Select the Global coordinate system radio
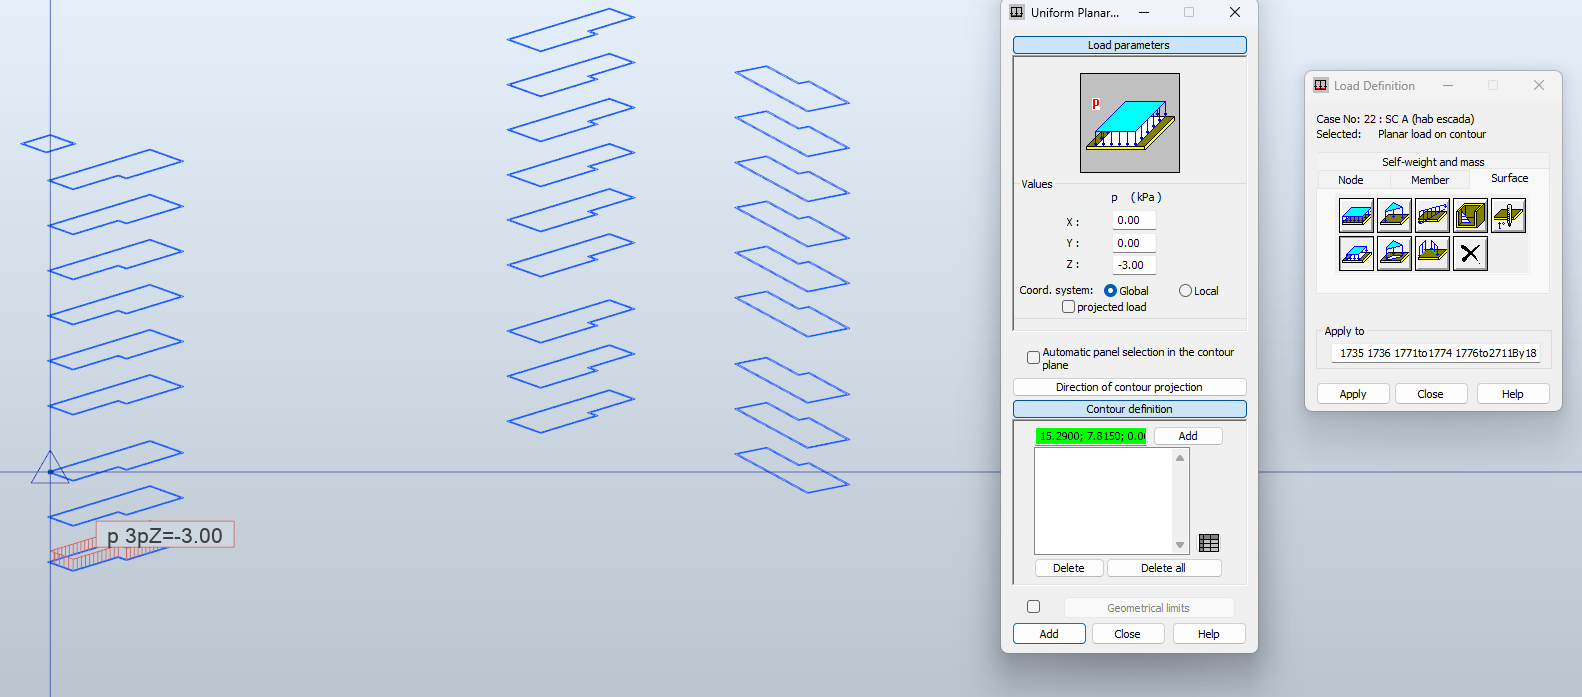Image resolution: width=1582 pixels, height=697 pixels. coord(1110,291)
